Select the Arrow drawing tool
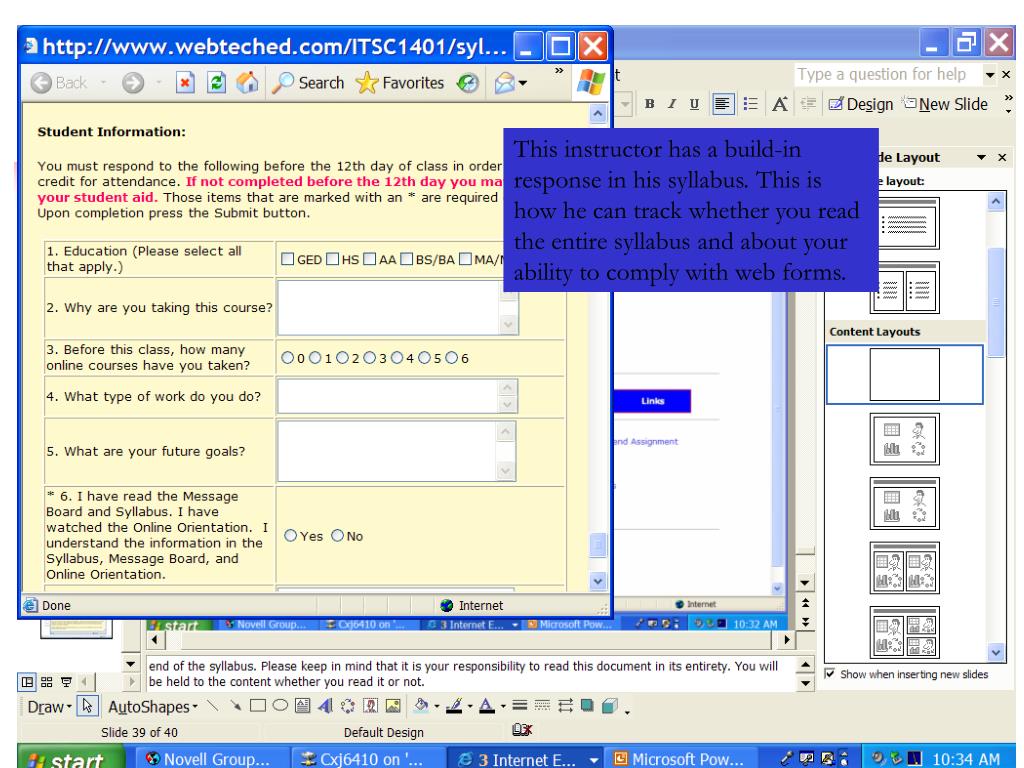 pos(235,706)
